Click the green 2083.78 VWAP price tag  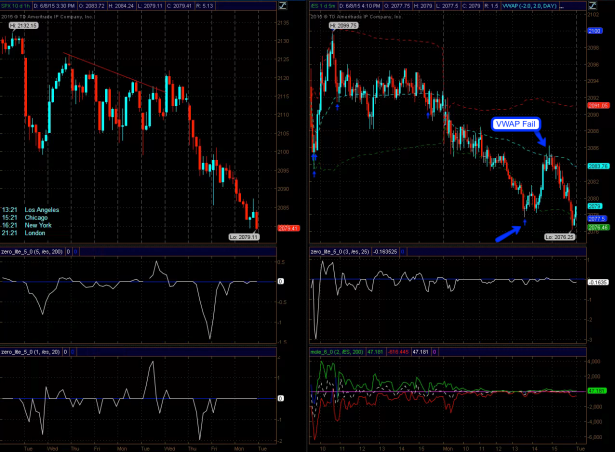[597, 165]
